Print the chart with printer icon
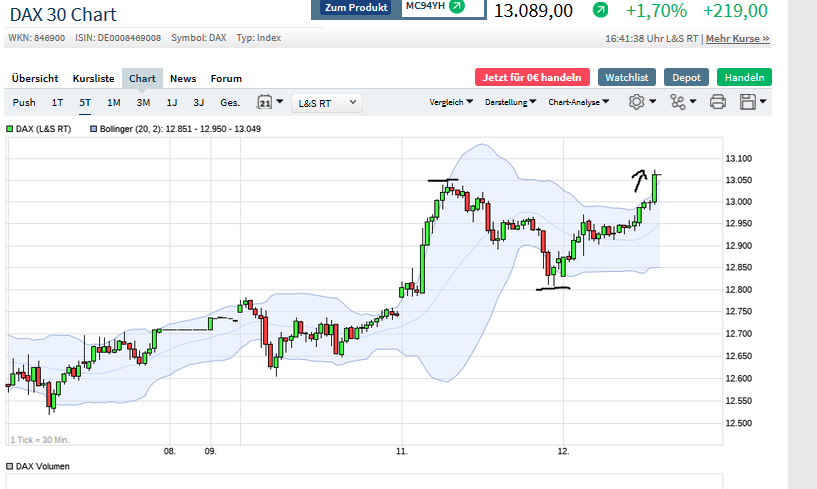Image resolution: width=817 pixels, height=489 pixels. [x=717, y=102]
